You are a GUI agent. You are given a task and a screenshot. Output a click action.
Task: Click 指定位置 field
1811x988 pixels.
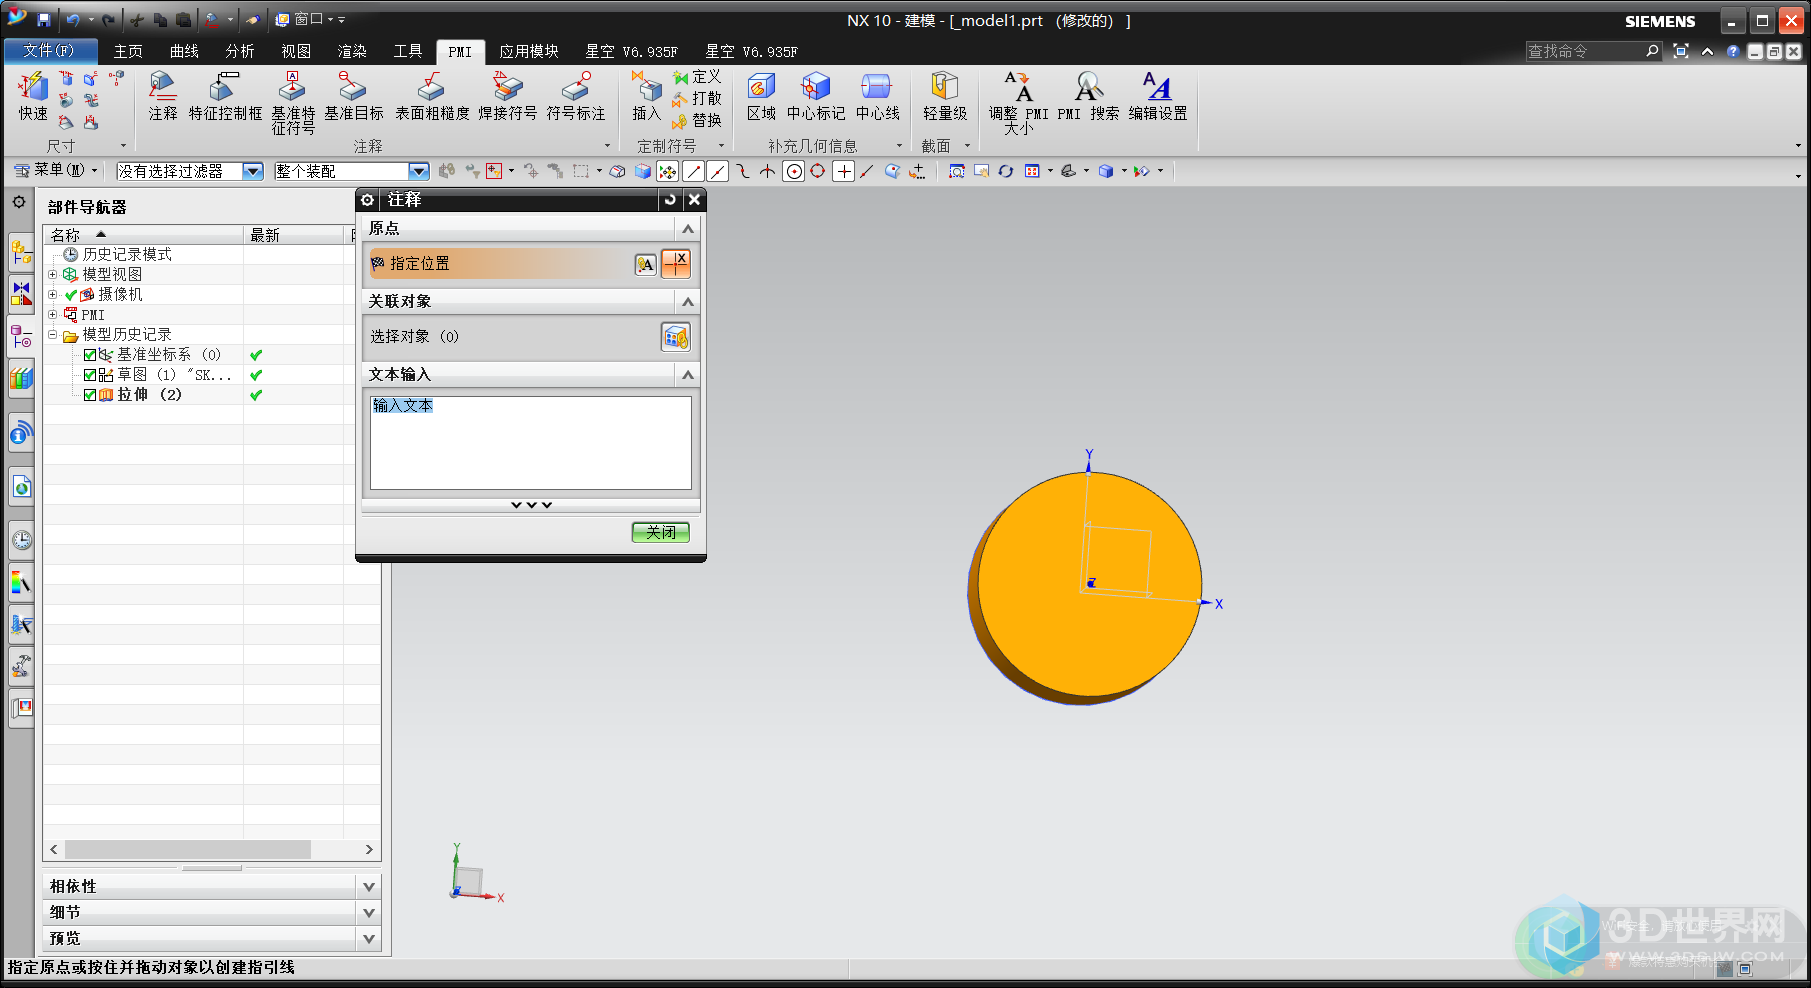pyautogui.click(x=500, y=264)
